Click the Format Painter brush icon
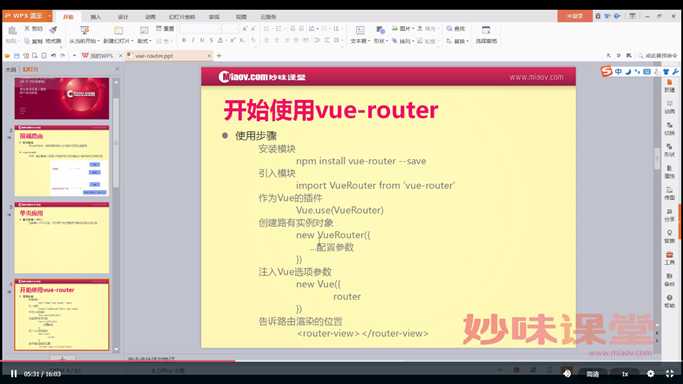This screenshot has height=384, width=683. [53, 29]
